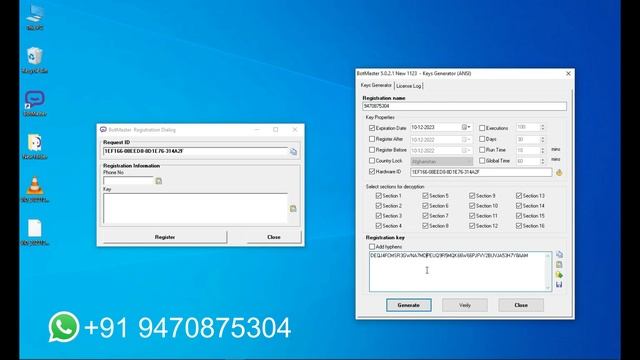Click Close button in Registration Dialog

(274, 237)
